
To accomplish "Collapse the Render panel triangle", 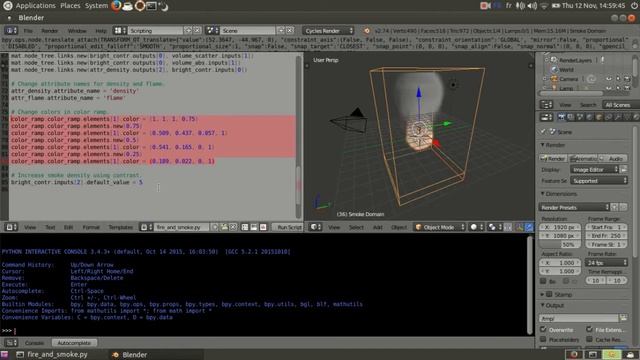I will [x=543, y=145].
